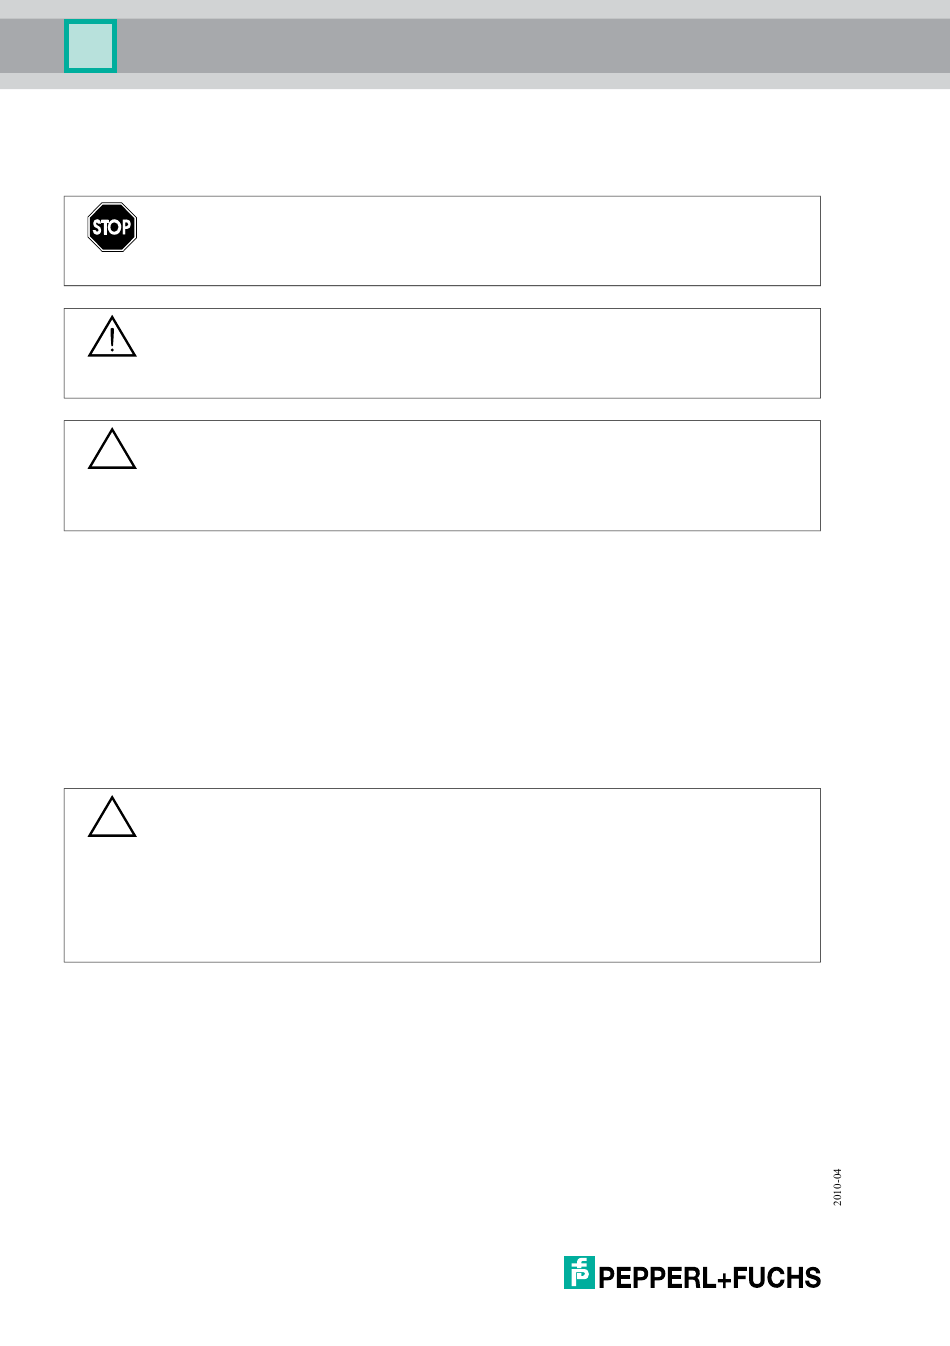
Task: Click the blank area between header and STOP box
Action: [x=442, y=143]
